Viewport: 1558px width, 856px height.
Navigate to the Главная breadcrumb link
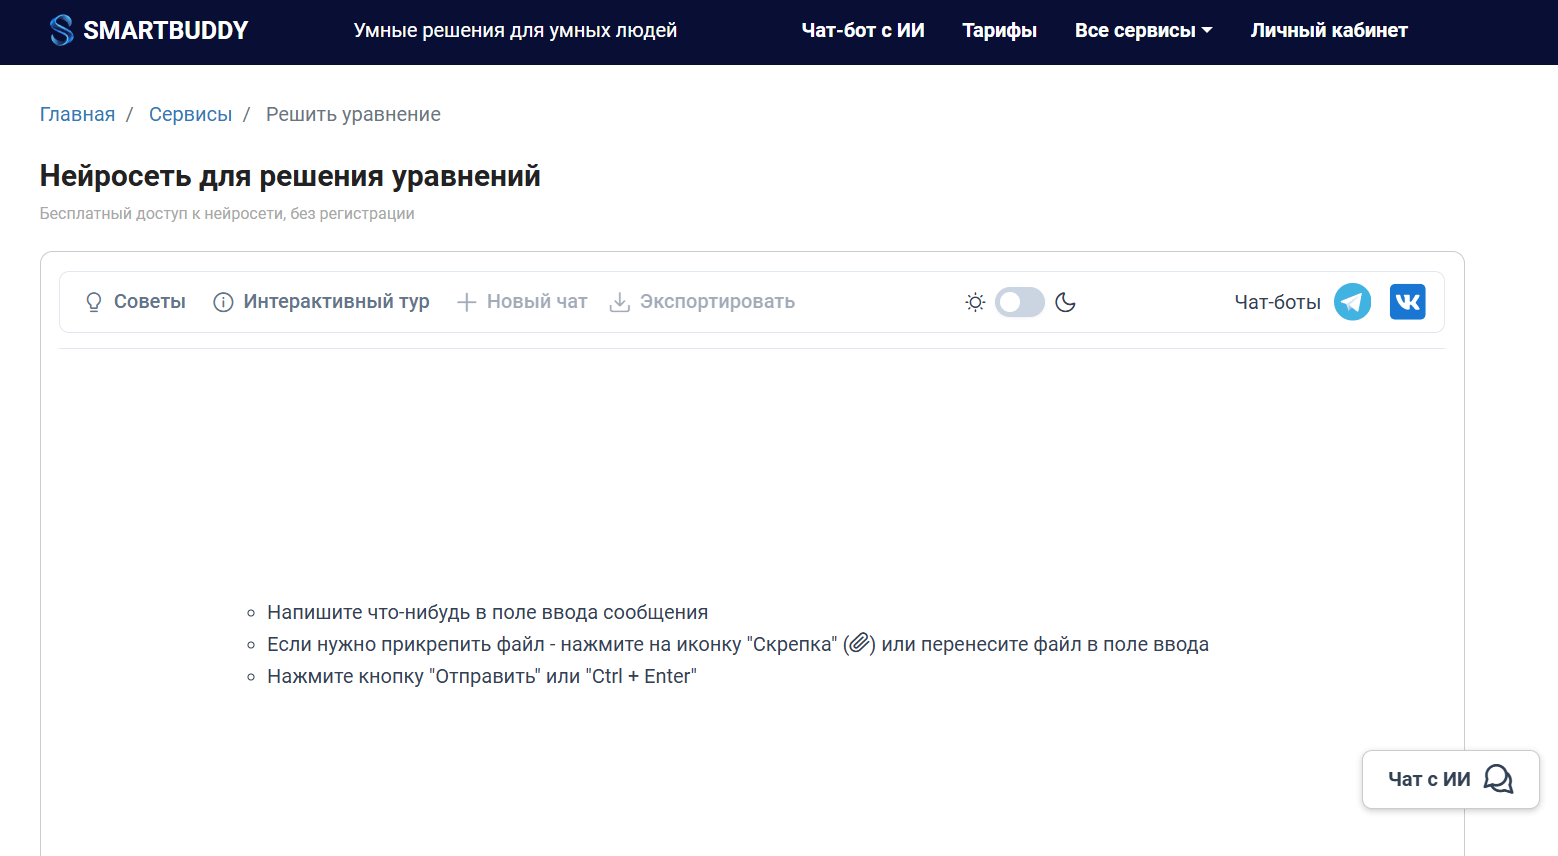click(77, 115)
